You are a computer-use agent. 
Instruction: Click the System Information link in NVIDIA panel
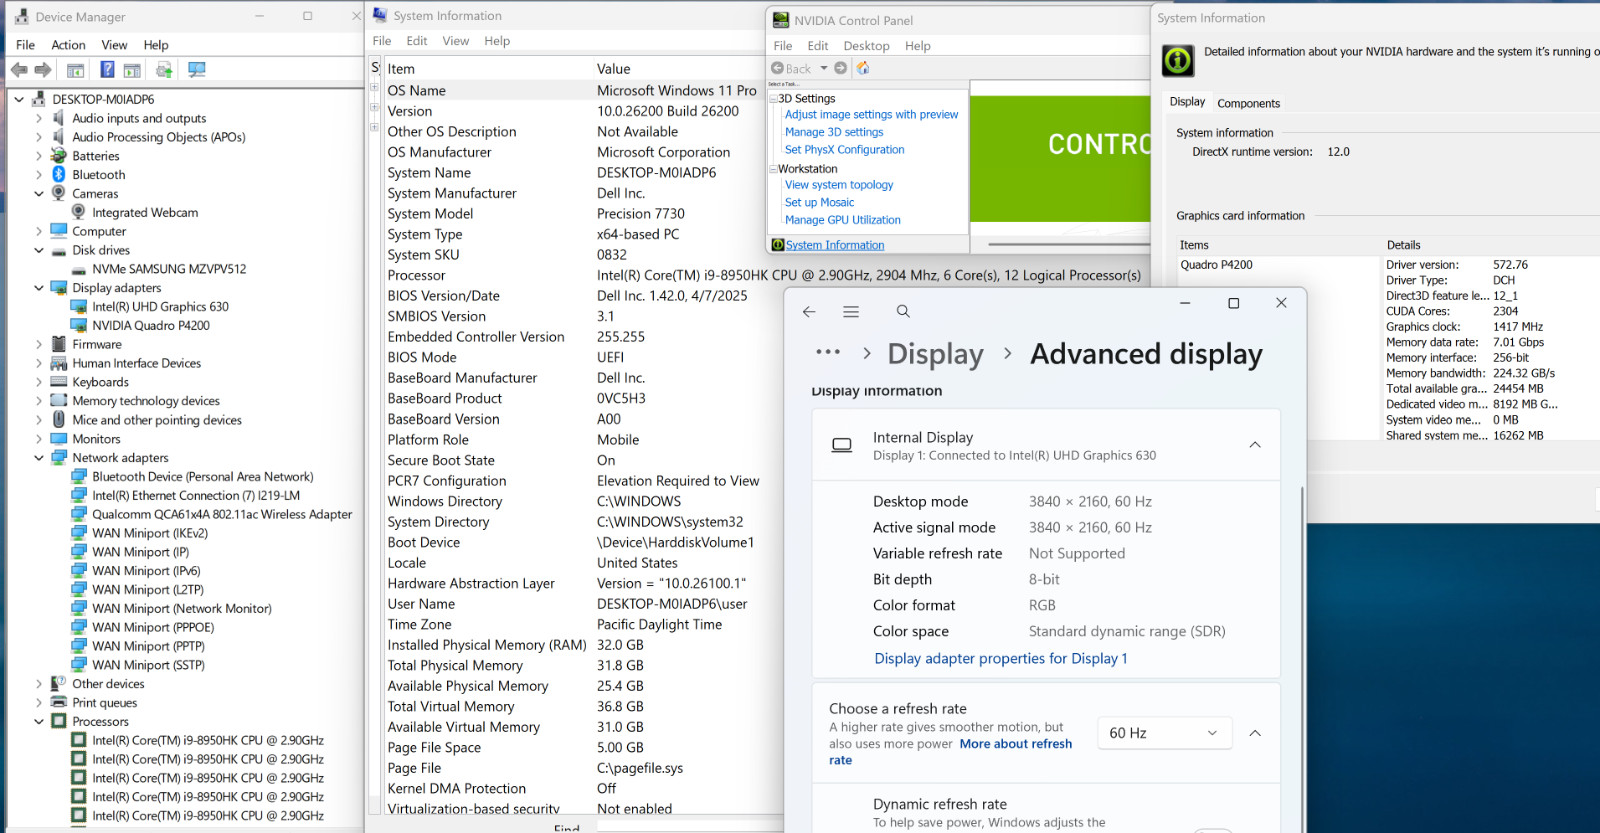tap(835, 245)
